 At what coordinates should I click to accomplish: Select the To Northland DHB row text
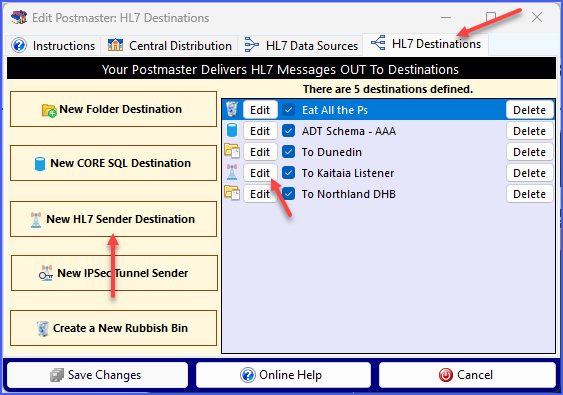coord(349,194)
